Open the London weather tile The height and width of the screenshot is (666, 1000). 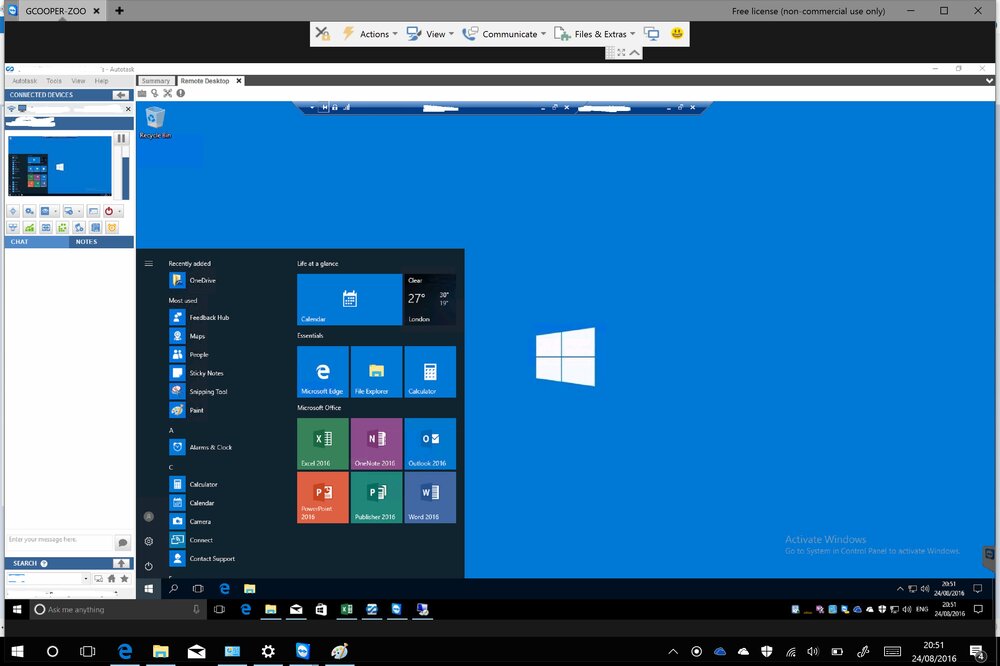[x=430, y=299]
